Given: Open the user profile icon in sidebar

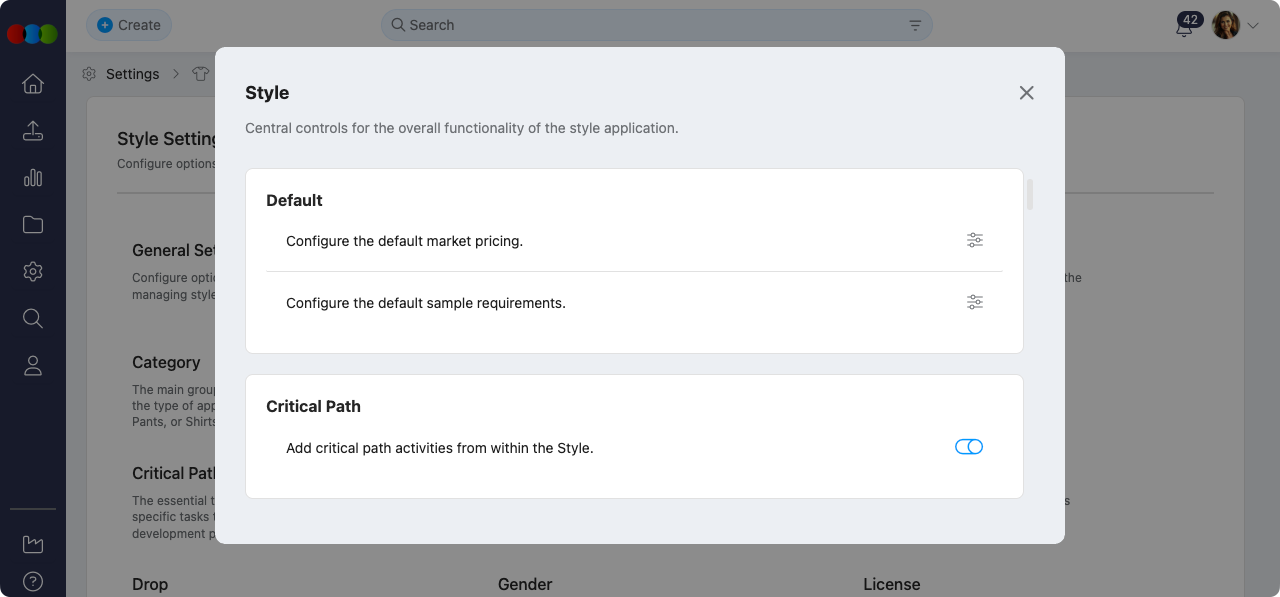Looking at the screenshot, I should pos(33,366).
